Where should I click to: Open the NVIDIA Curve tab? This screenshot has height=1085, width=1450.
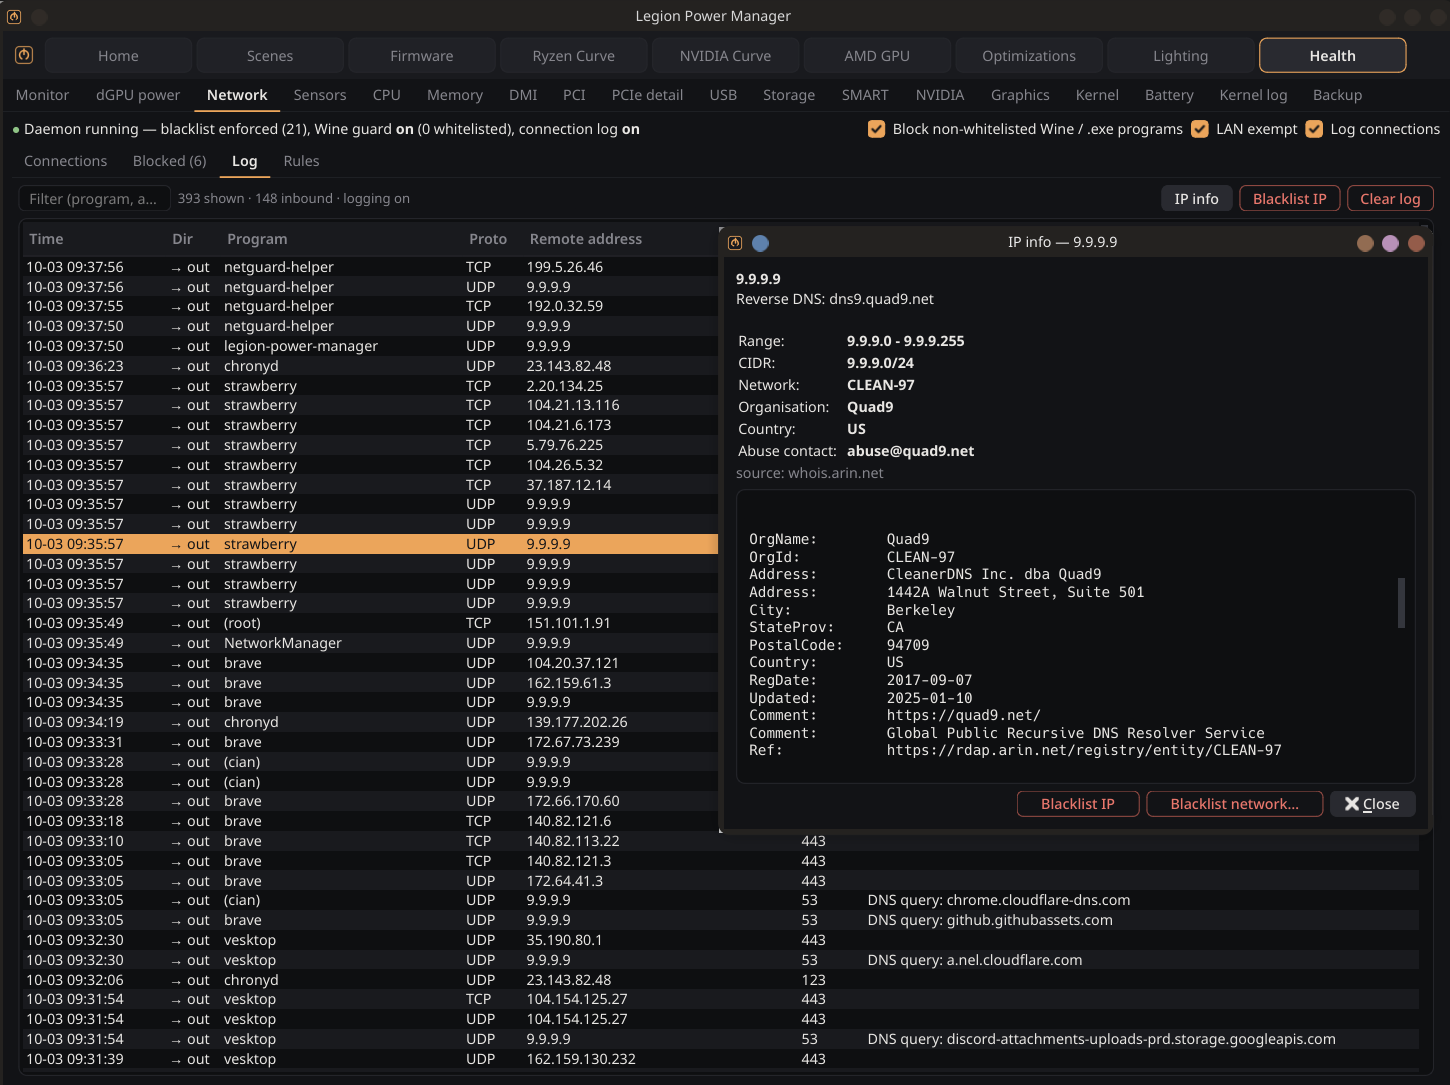point(725,56)
